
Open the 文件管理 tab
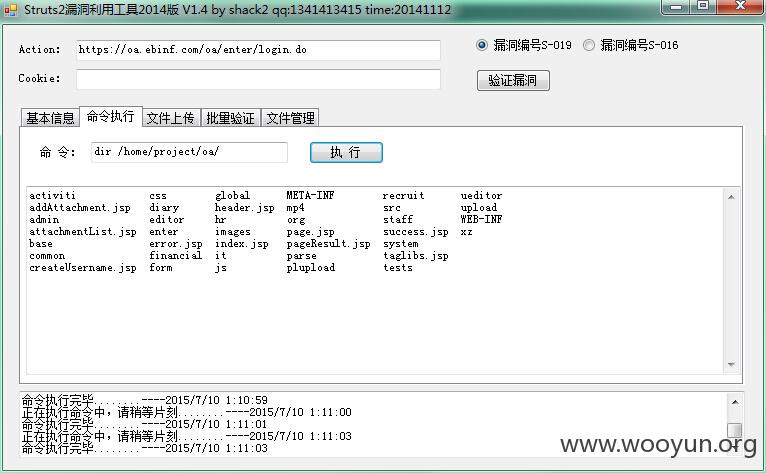(290, 118)
